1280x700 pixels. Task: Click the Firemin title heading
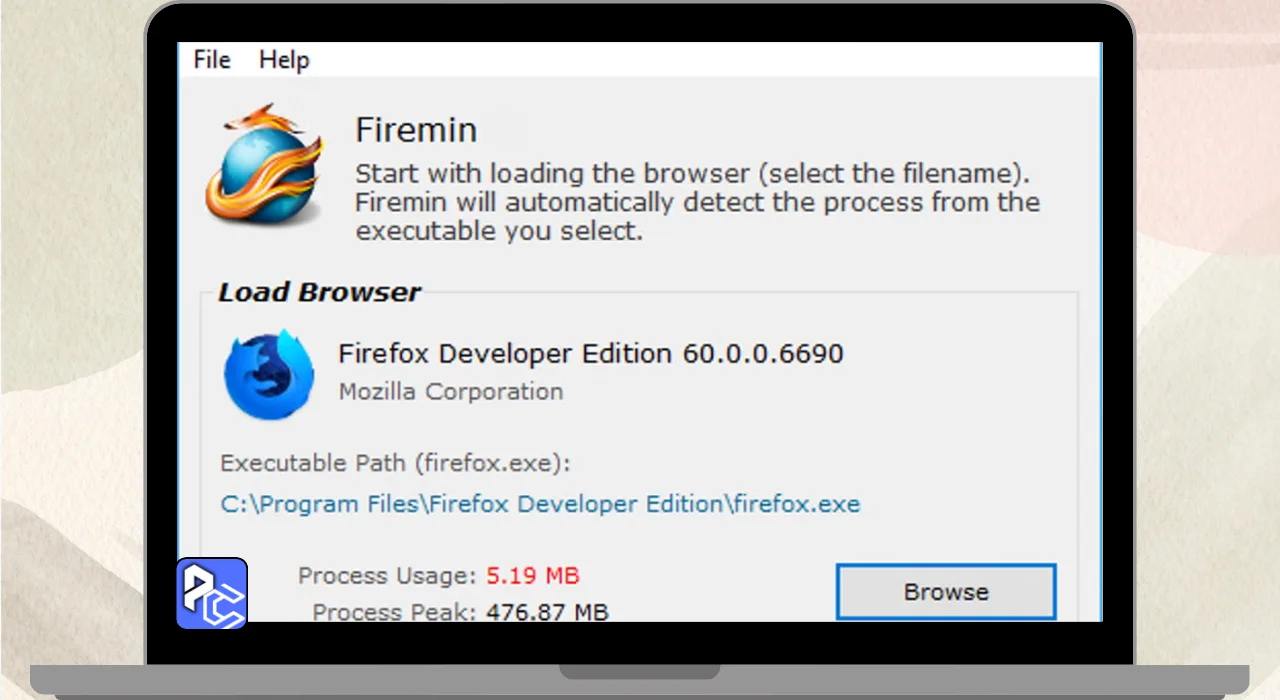(416, 130)
